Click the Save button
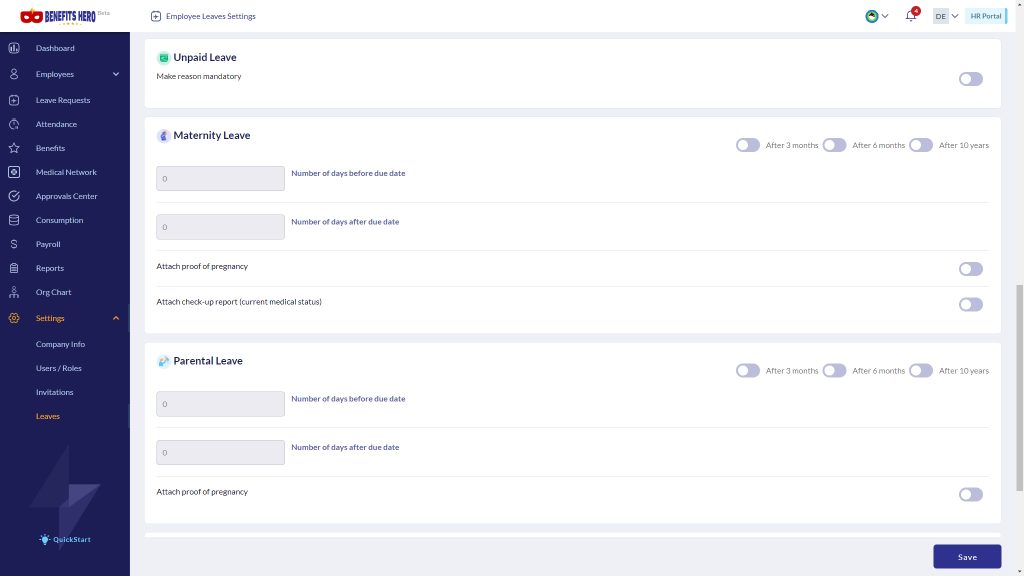 967,557
